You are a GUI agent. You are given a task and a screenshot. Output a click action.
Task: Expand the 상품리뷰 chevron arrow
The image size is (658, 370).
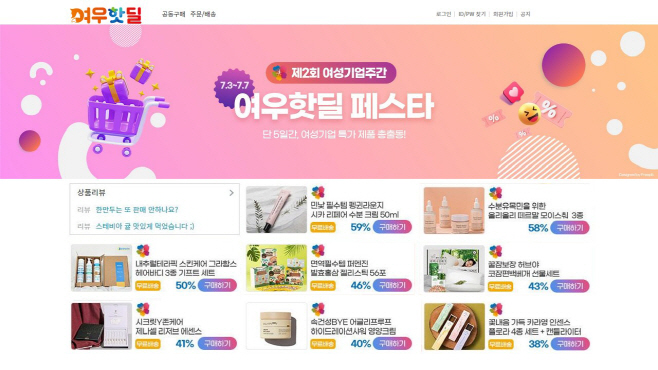(231, 193)
